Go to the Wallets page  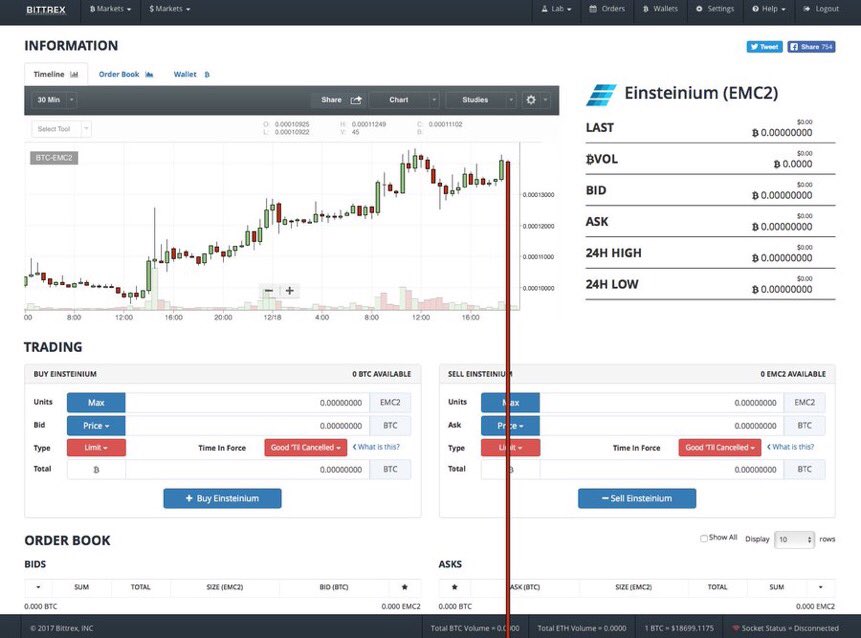click(x=660, y=9)
